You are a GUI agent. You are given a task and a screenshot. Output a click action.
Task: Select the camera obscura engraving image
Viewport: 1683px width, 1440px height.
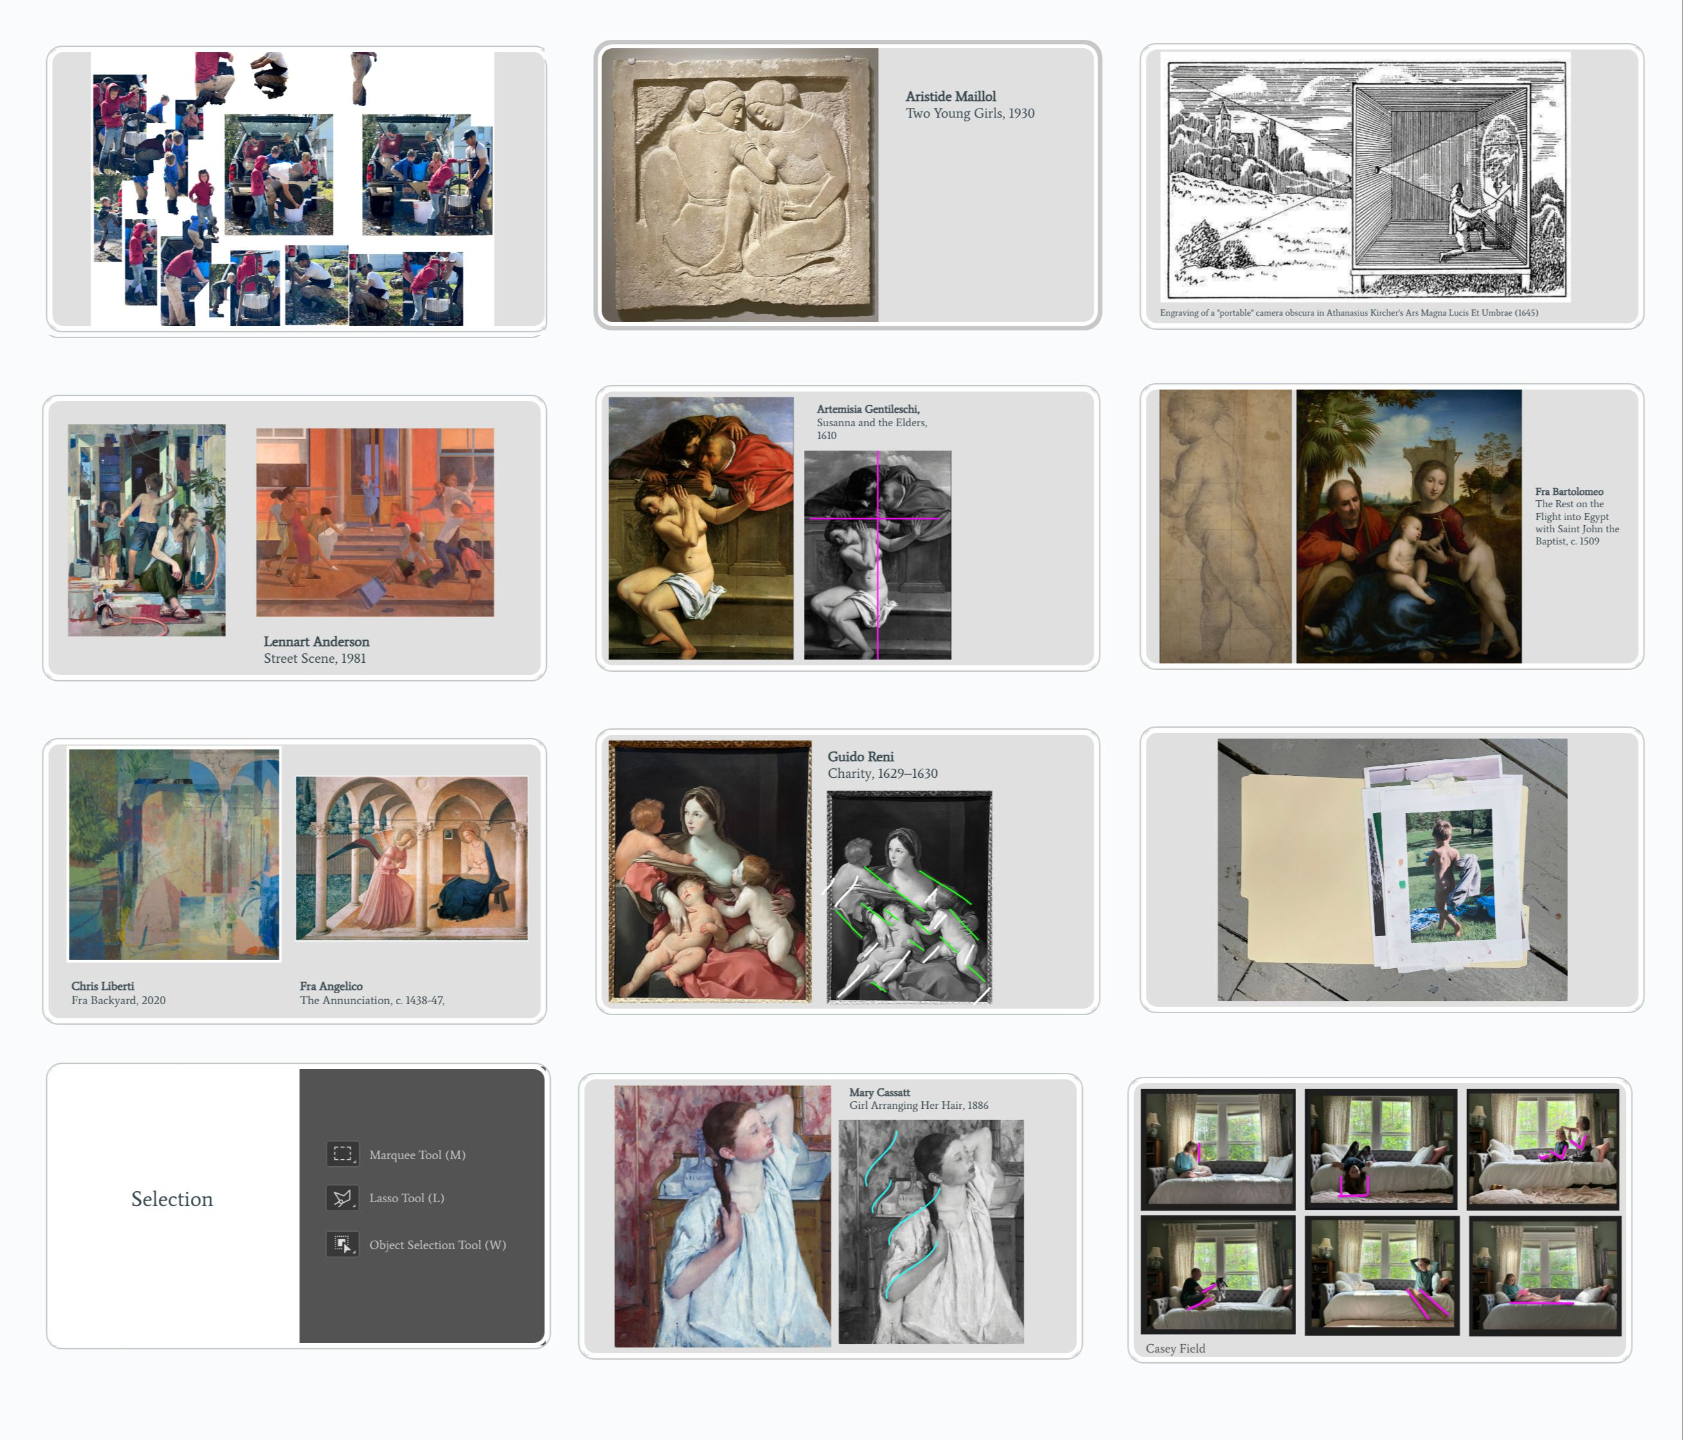coord(1366,177)
